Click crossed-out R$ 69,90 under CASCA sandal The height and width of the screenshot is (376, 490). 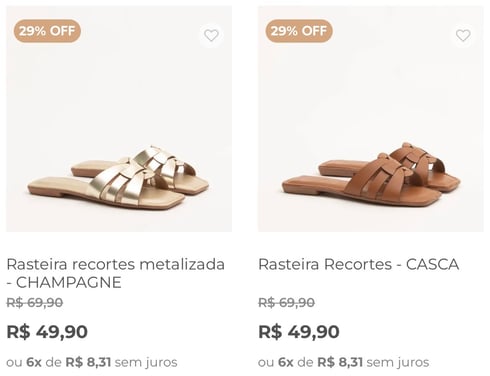pos(287,303)
